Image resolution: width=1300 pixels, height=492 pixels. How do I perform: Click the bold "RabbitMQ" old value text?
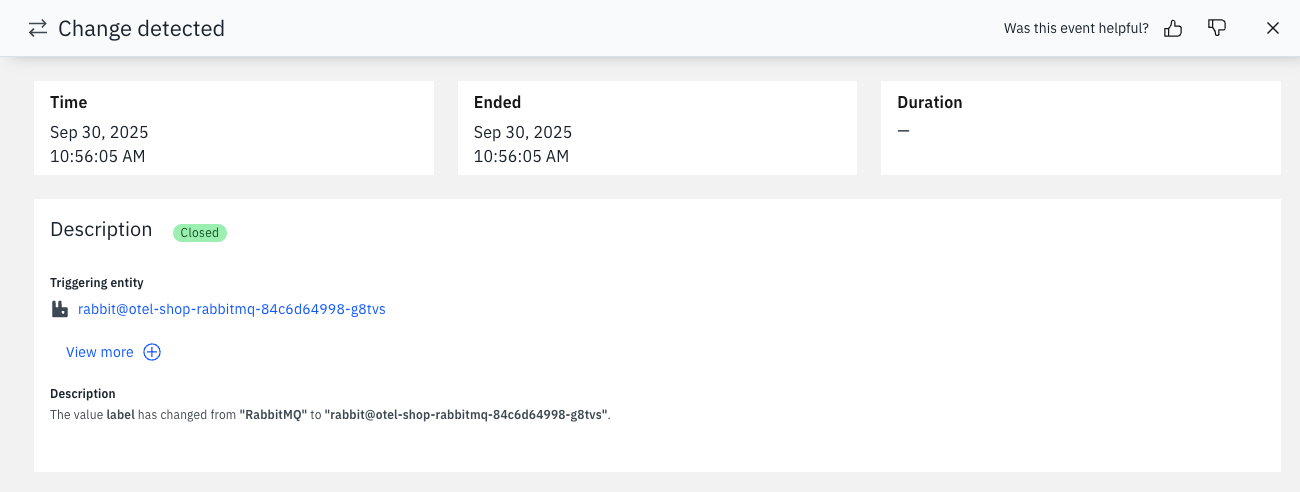[273, 414]
